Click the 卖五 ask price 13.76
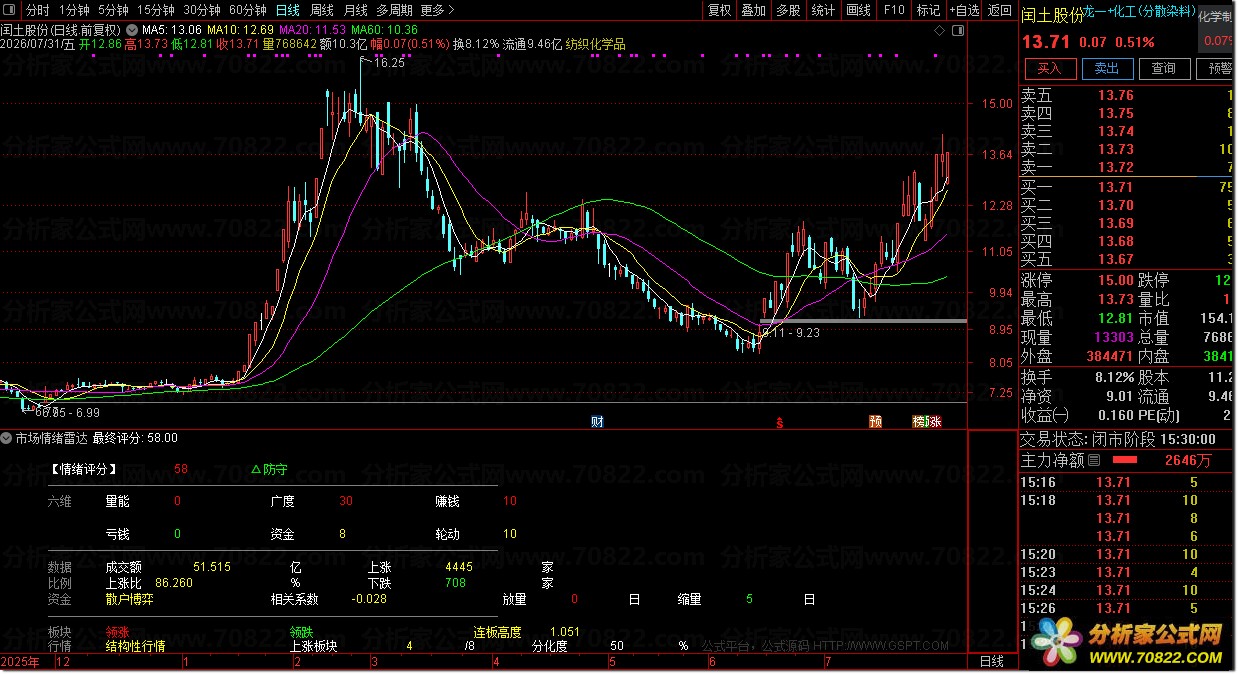This screenshot has height=674, width=1239. pos(1115,95)
